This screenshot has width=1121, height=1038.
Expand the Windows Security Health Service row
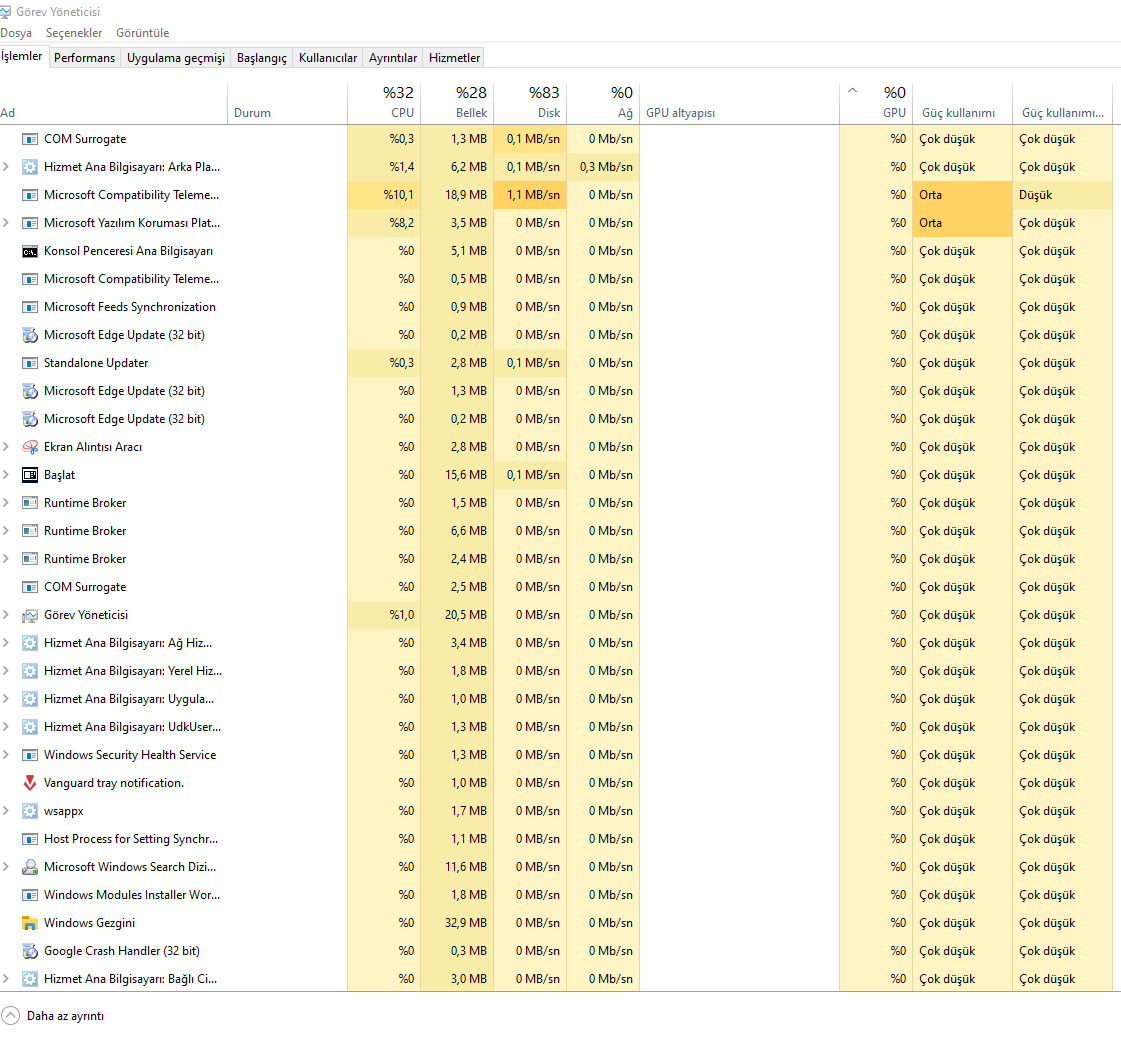point(6,755)
